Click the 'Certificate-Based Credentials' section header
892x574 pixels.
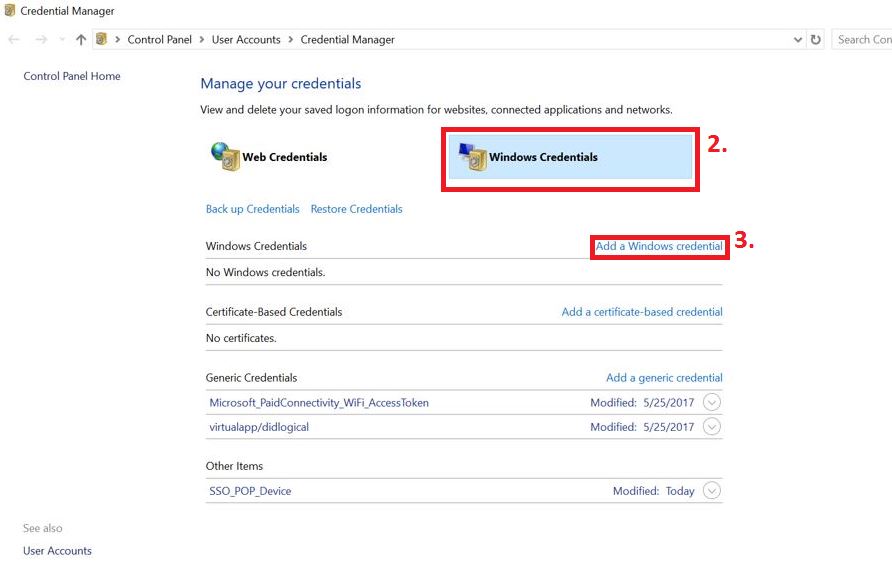[274, 312]
